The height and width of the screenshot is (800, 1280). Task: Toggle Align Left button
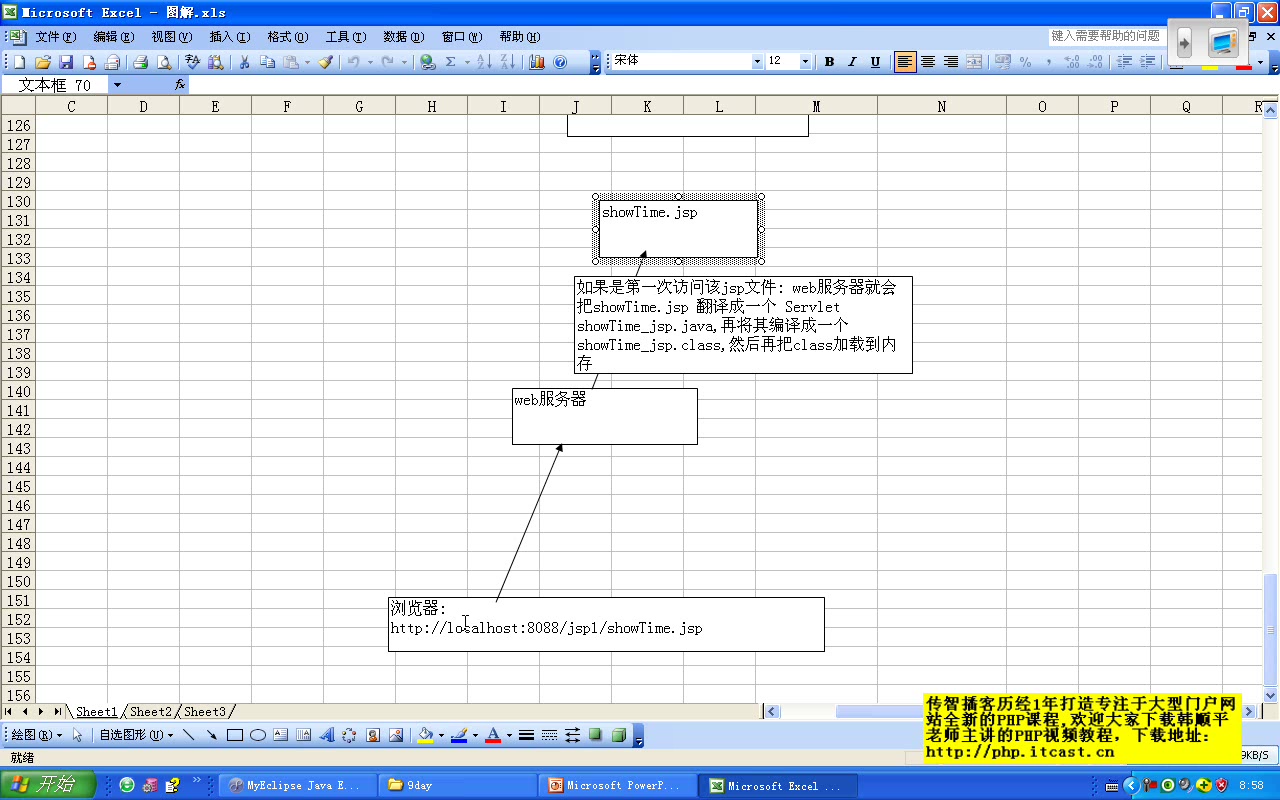[905, 62]
